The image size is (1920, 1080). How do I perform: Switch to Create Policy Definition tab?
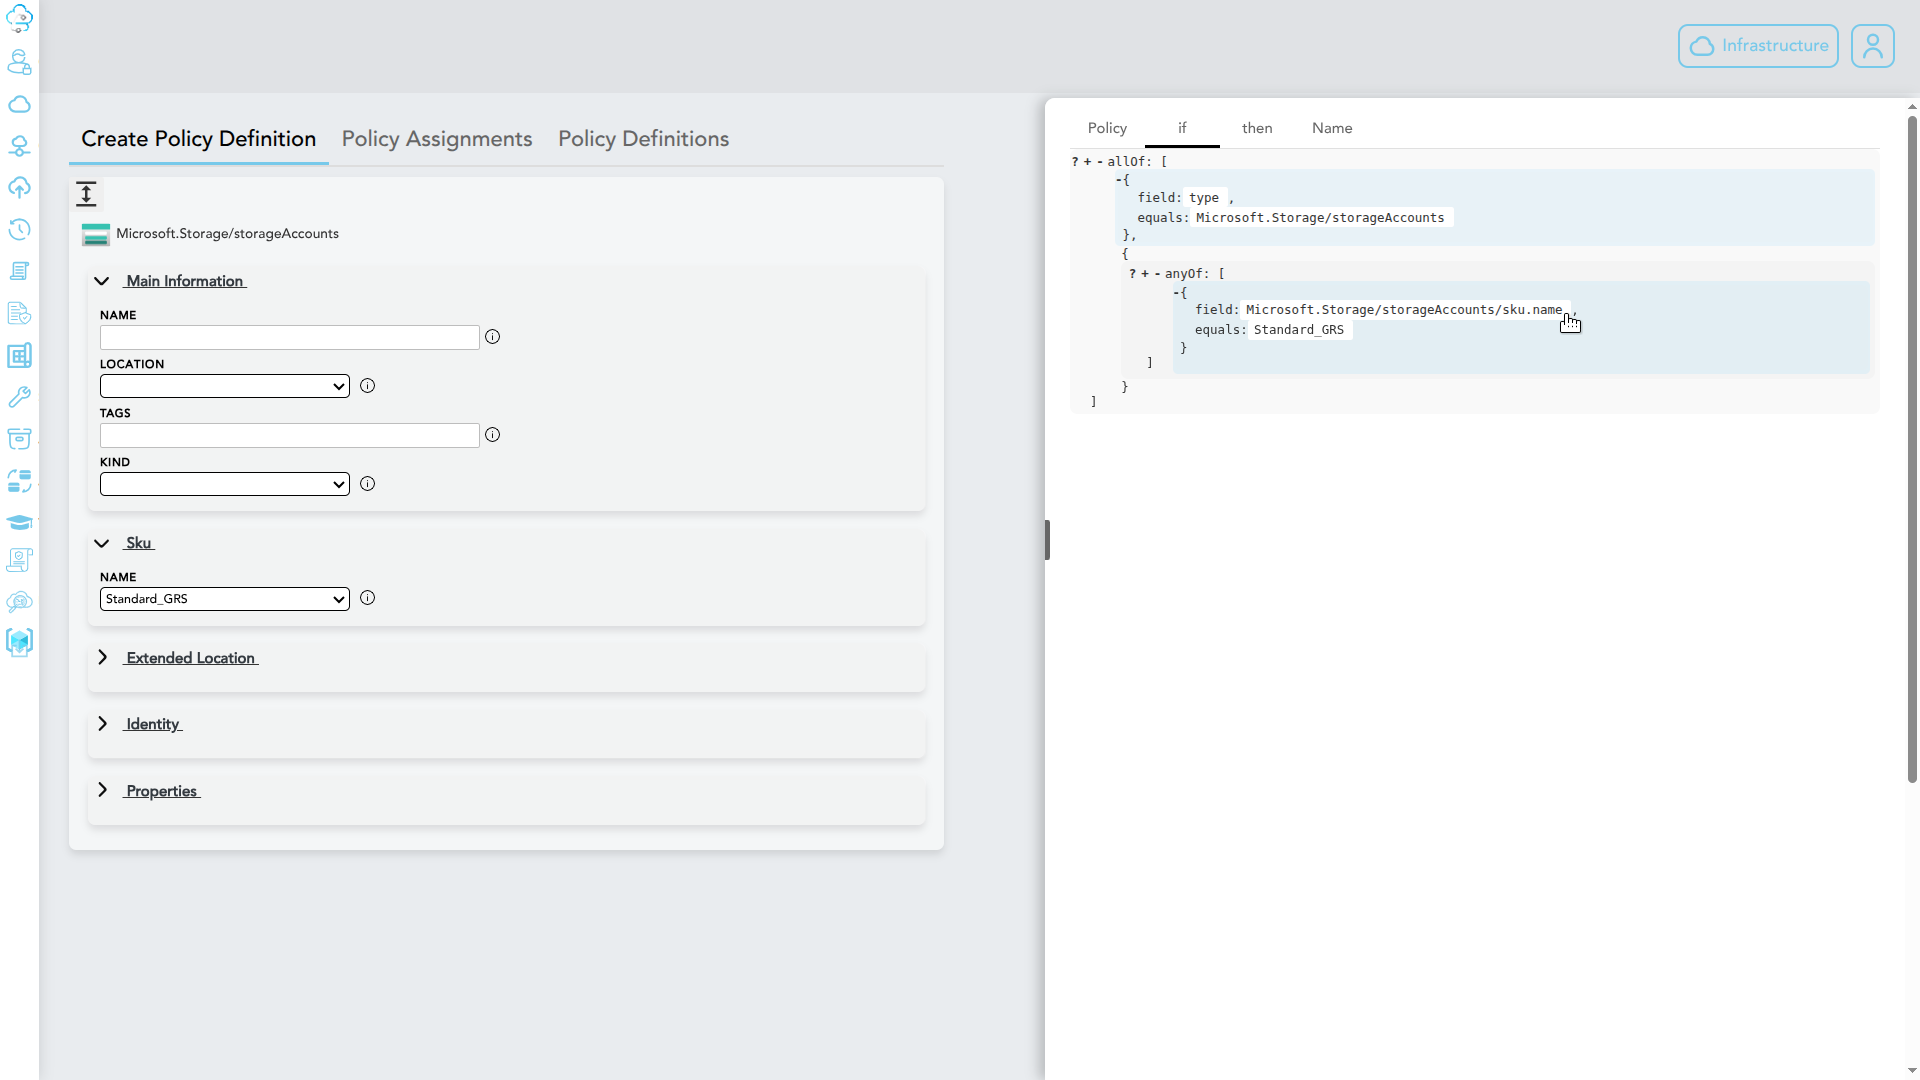tap(198, 139)
